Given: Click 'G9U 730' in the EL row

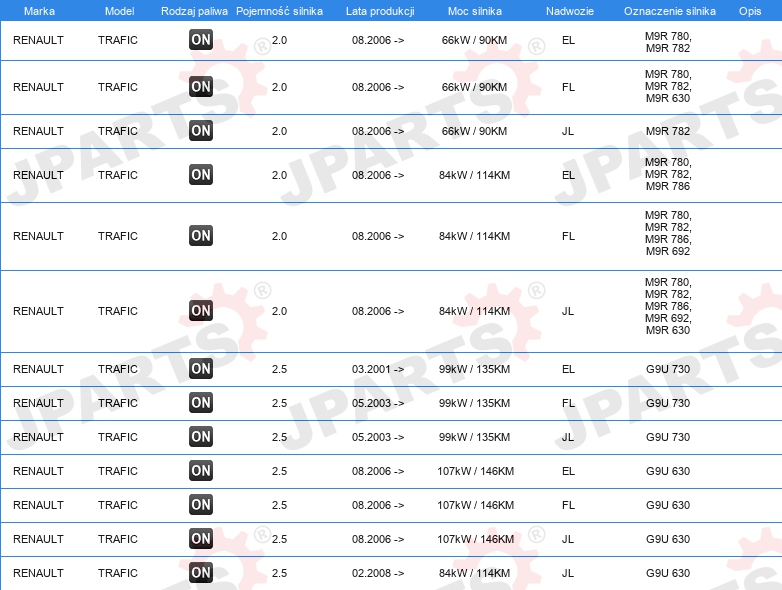Looking at the screenshot, I should click(x=668, y=369).
